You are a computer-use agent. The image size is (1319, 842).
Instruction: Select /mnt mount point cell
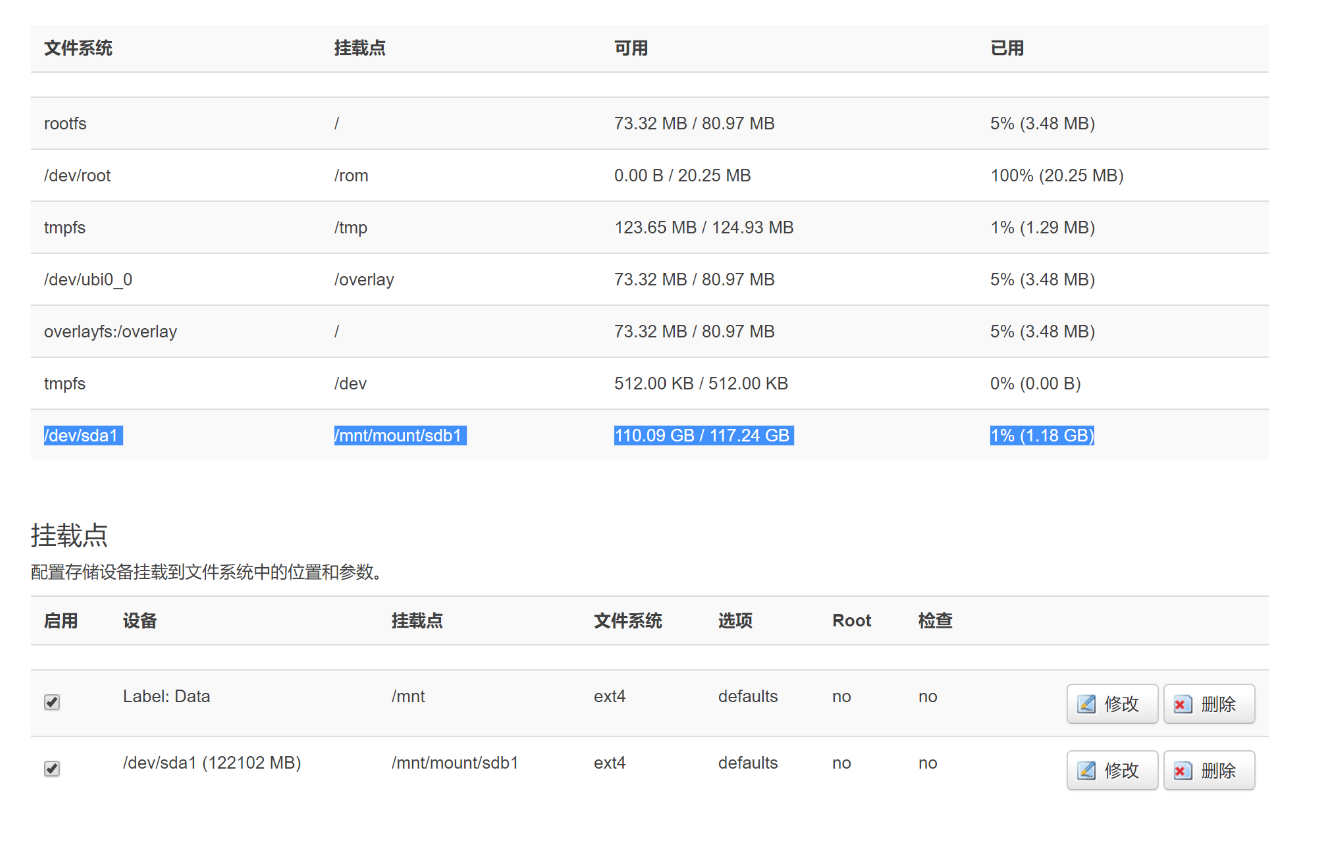click(408, 697)
